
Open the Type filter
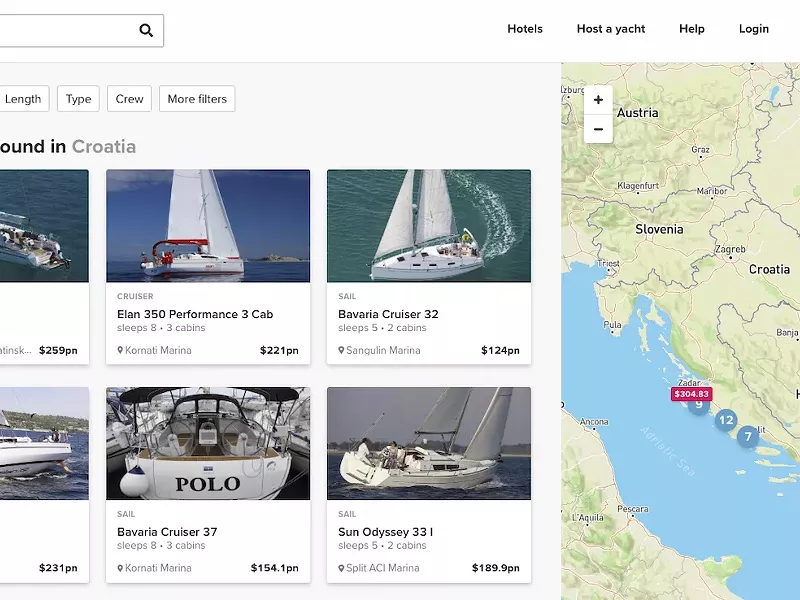(x=78, y=99)
